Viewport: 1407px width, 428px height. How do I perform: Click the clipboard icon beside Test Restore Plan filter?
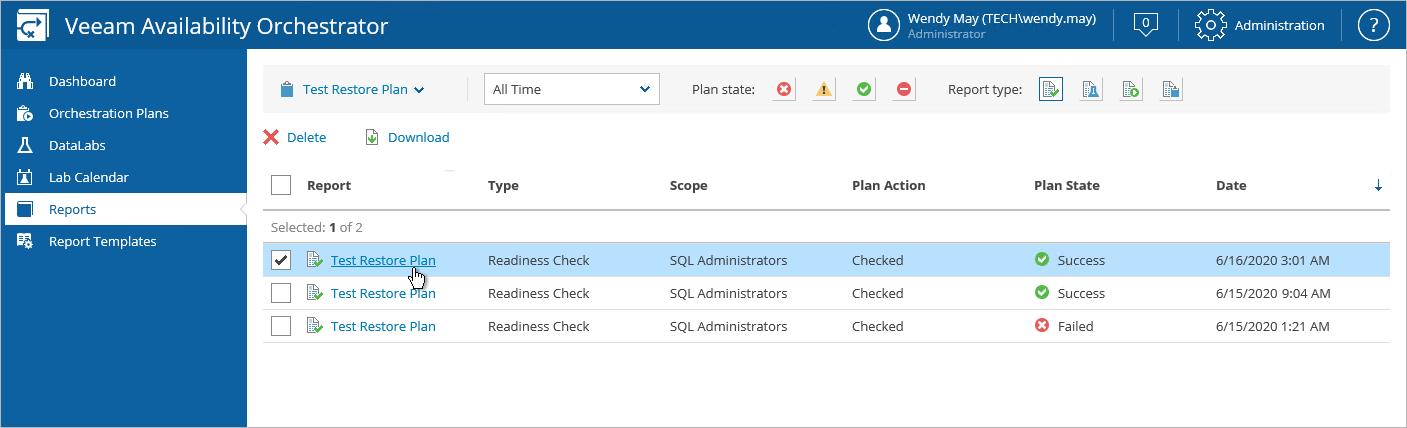[287, 89]
